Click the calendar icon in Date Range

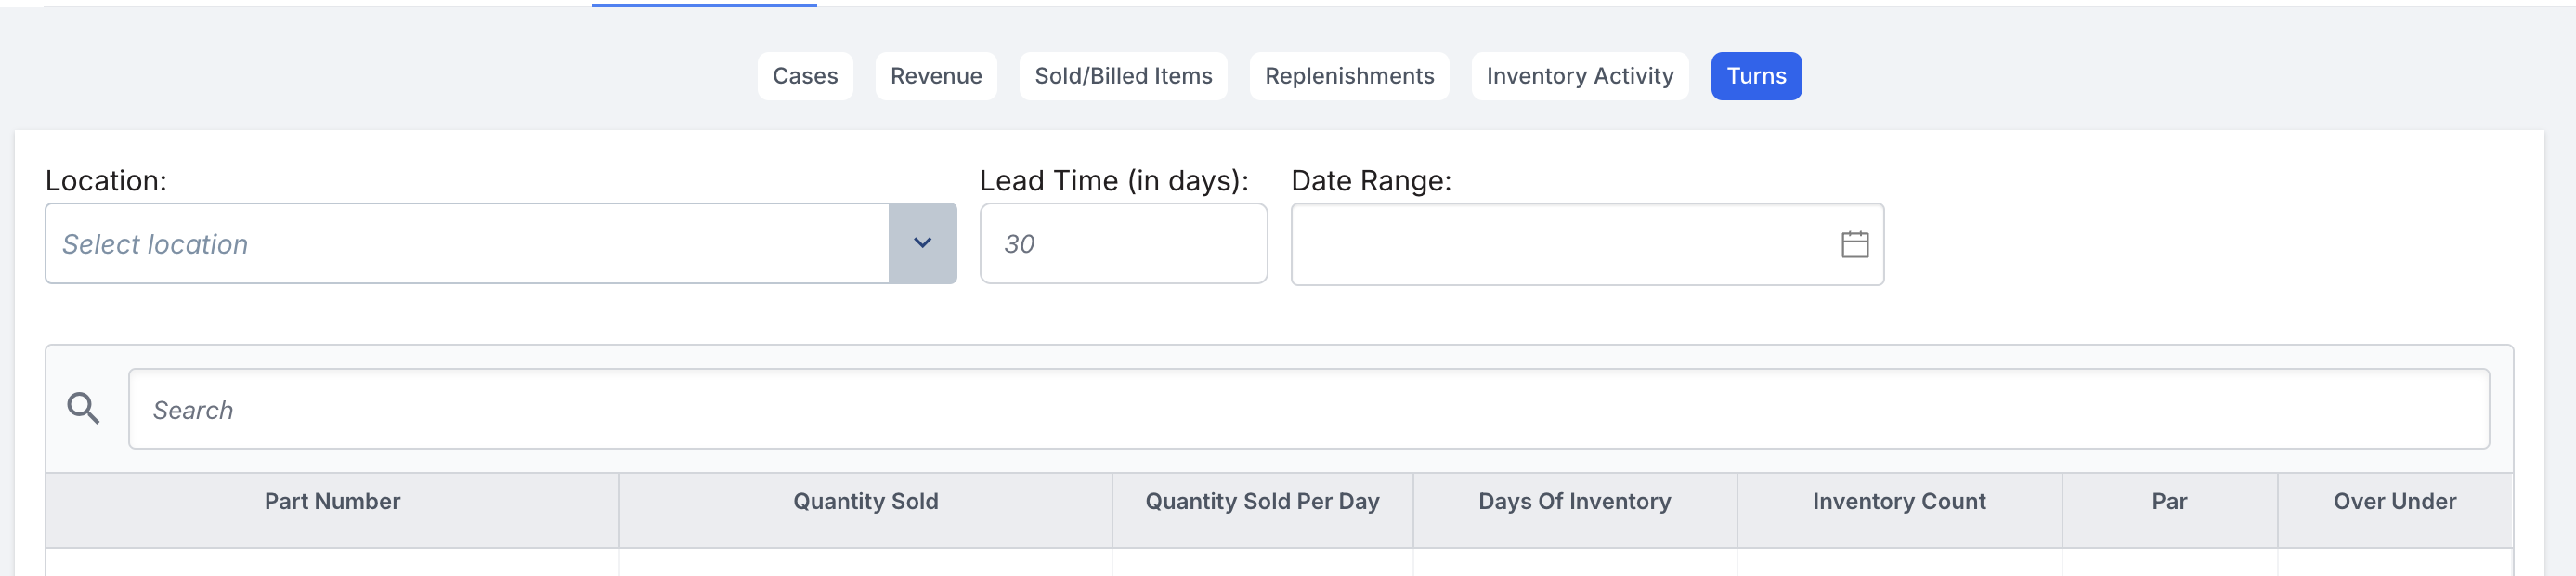(x=1854, y=244)
